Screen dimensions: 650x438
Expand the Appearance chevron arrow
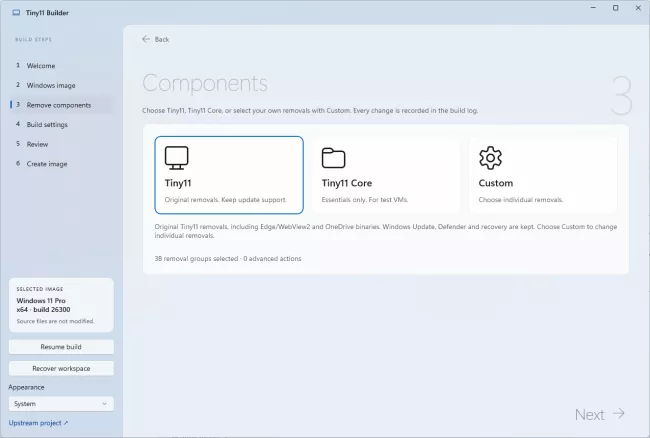pos(104,404)
